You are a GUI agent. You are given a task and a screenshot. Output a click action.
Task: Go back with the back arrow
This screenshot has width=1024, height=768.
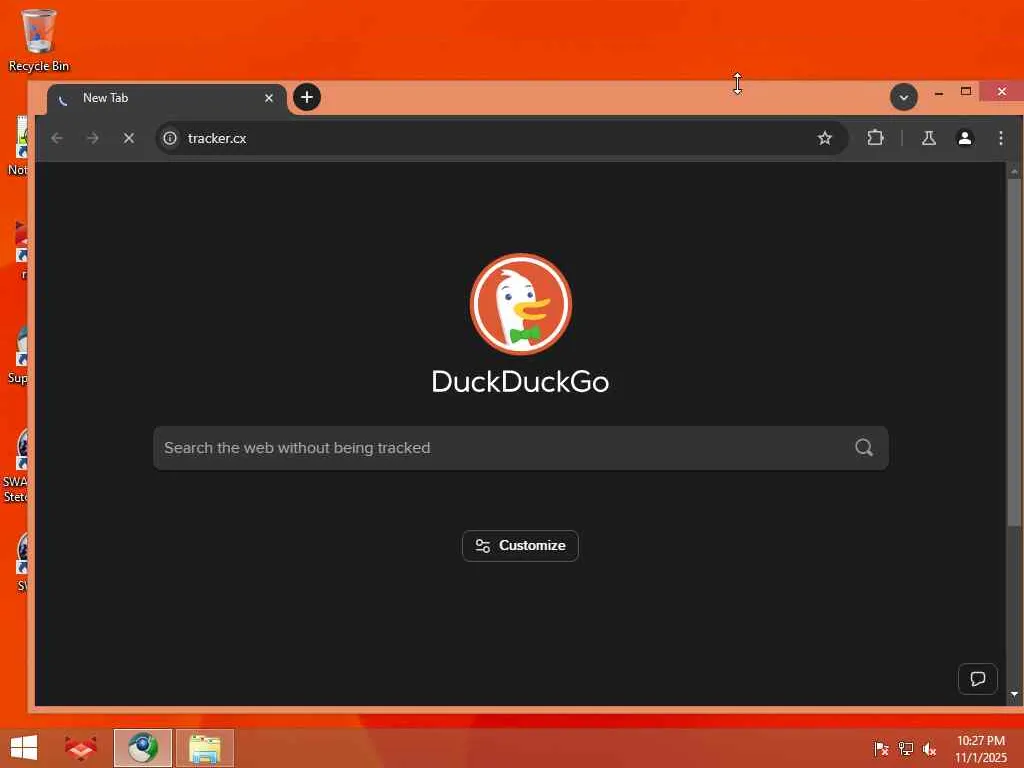pos(57,138)
